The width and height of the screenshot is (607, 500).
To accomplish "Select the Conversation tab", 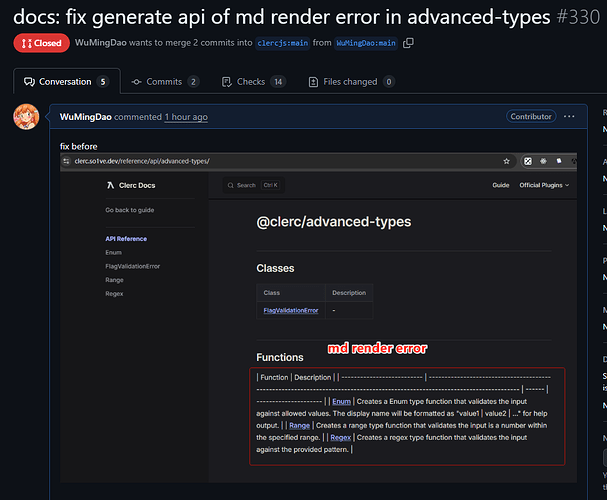I will [x=67, y=82].
